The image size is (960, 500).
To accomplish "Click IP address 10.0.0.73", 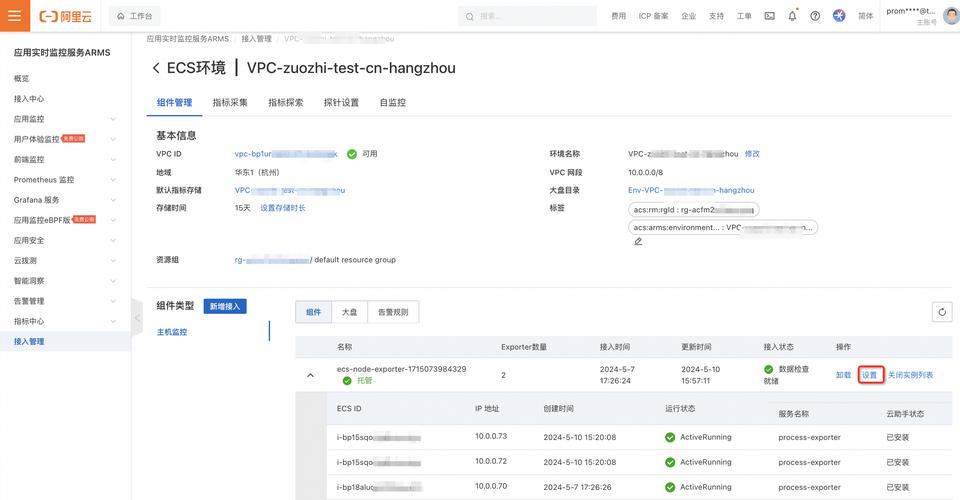I will pyautogui.click(x=491, y=436).
